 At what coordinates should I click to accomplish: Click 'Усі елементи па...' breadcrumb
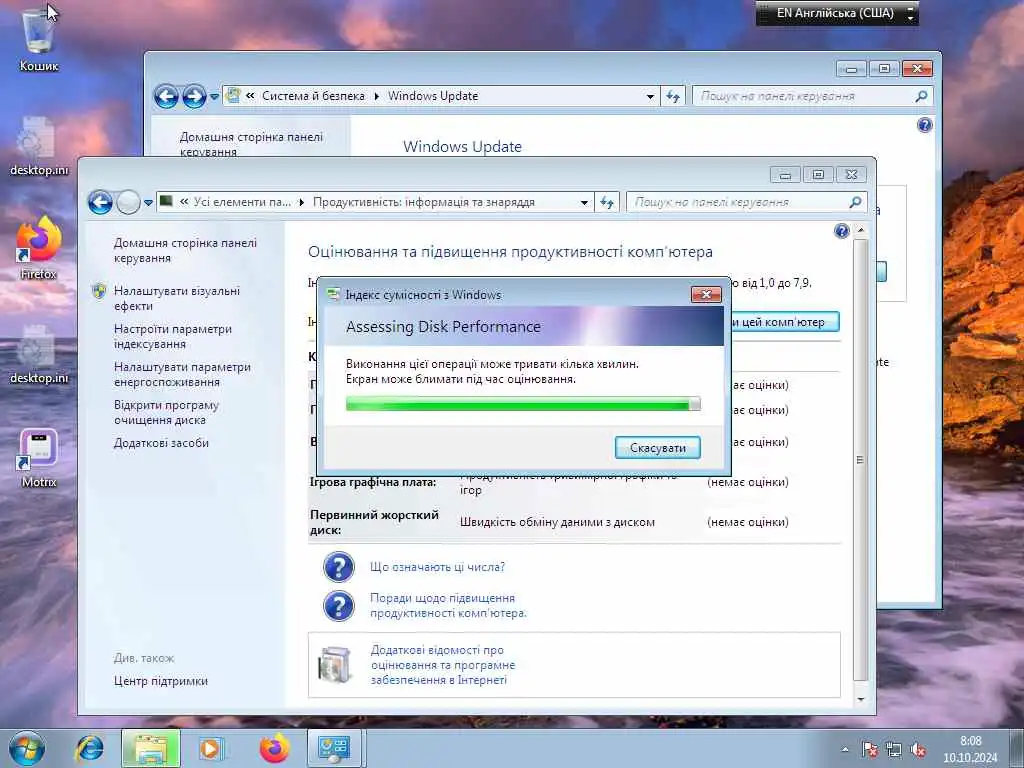coord(242,202)
